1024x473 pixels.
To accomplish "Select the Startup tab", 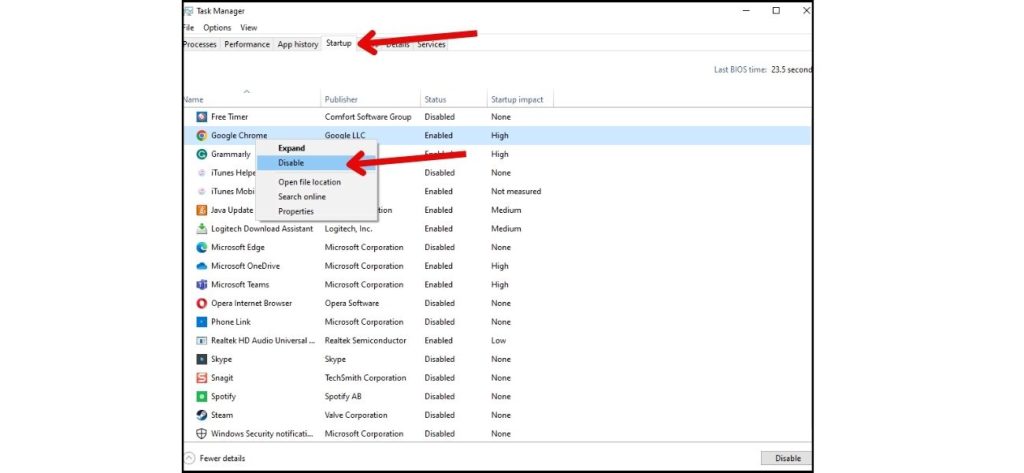I will (x=338, y=44).
